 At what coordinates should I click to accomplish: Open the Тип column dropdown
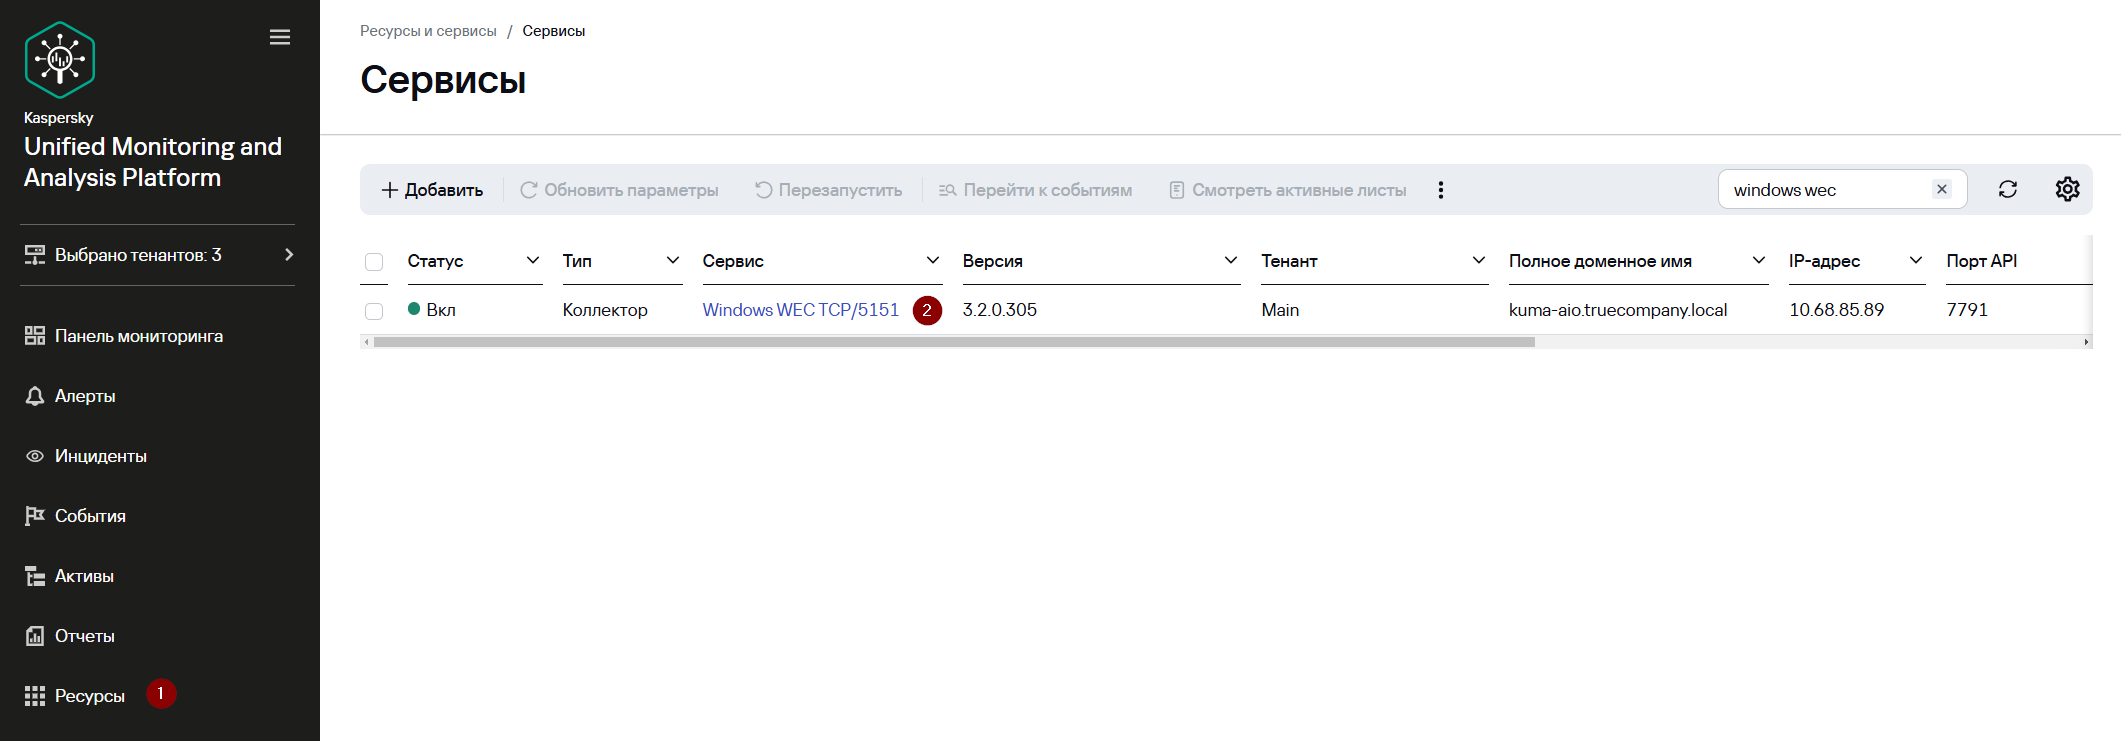point(673,261)
